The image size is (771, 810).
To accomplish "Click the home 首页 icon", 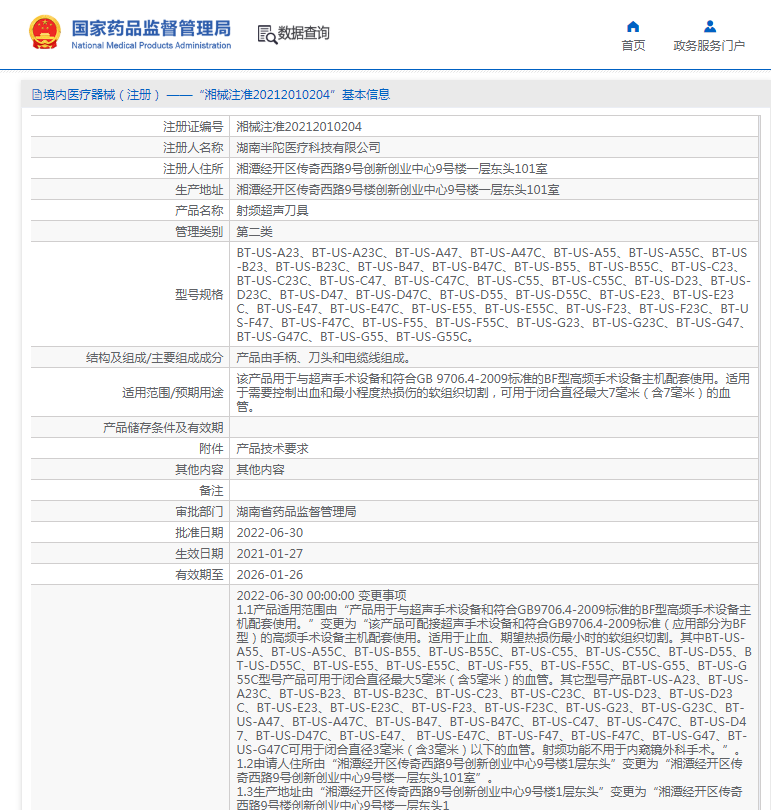I will click(633, 26).
